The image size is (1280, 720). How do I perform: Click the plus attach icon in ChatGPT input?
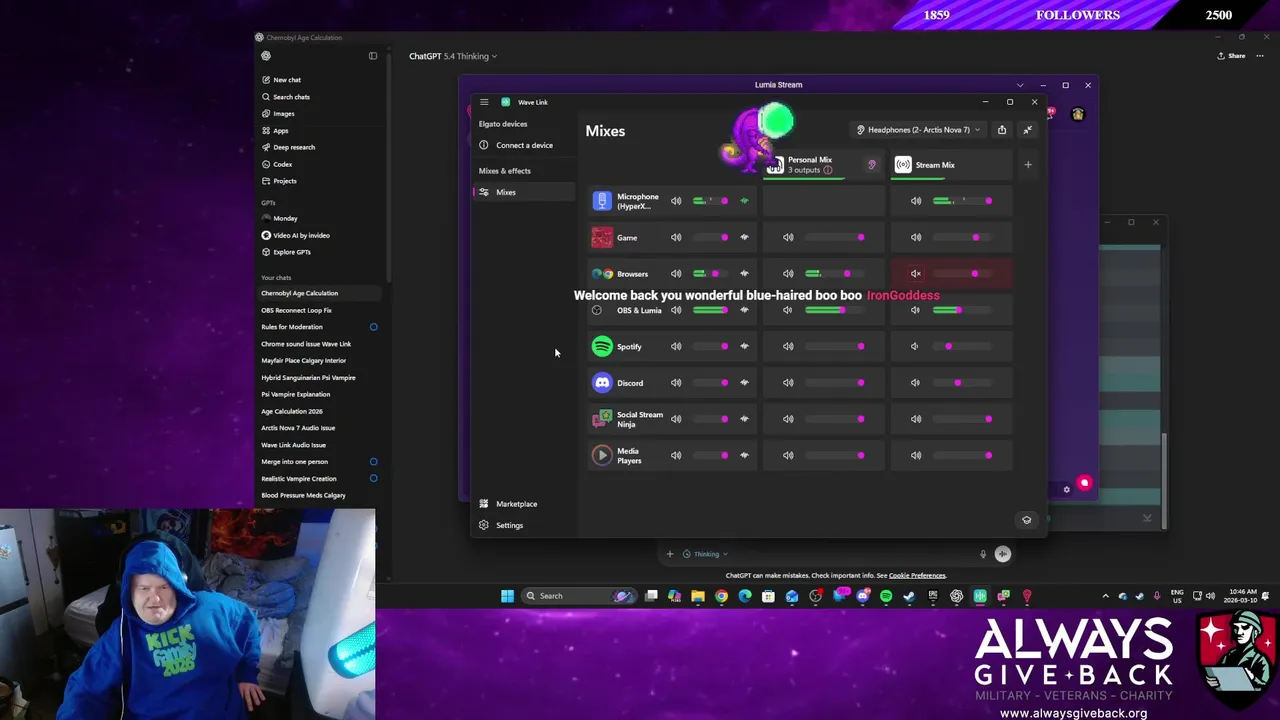(x=670, y=554)
